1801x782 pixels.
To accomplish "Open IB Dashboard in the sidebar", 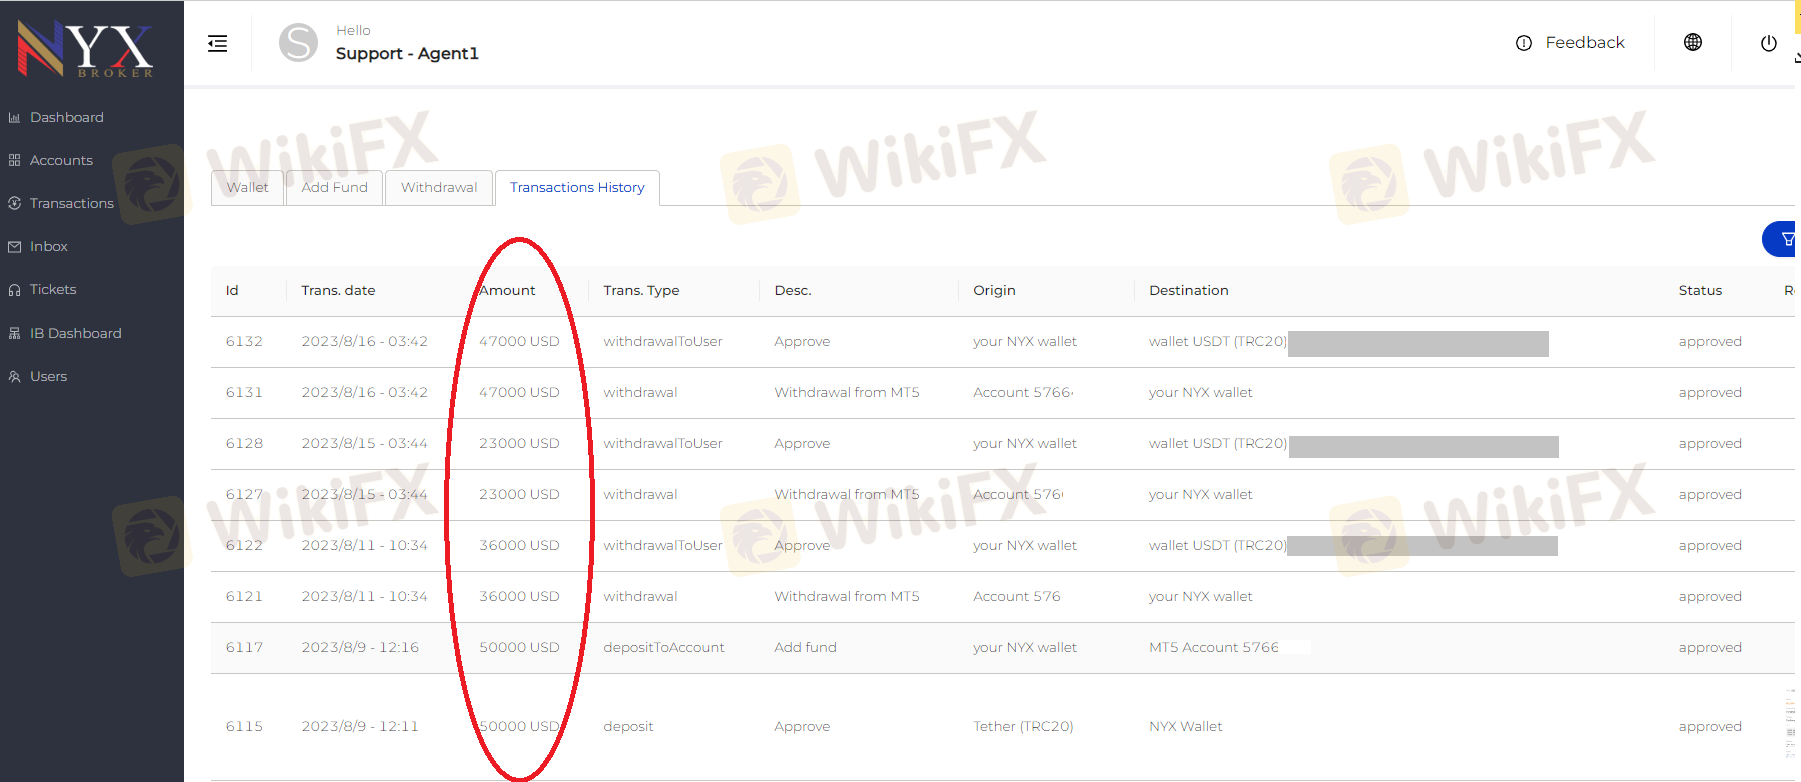I will [x=75, y=333].
